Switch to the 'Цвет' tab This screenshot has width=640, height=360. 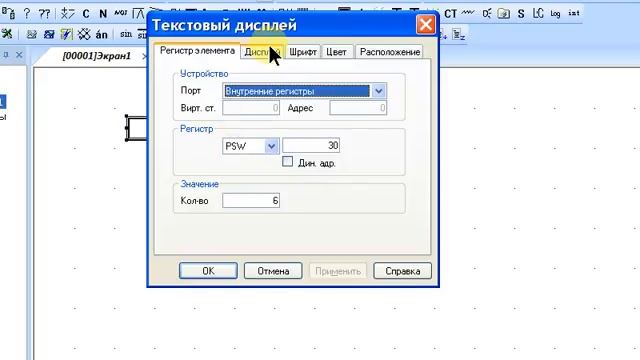click(336, 52)
